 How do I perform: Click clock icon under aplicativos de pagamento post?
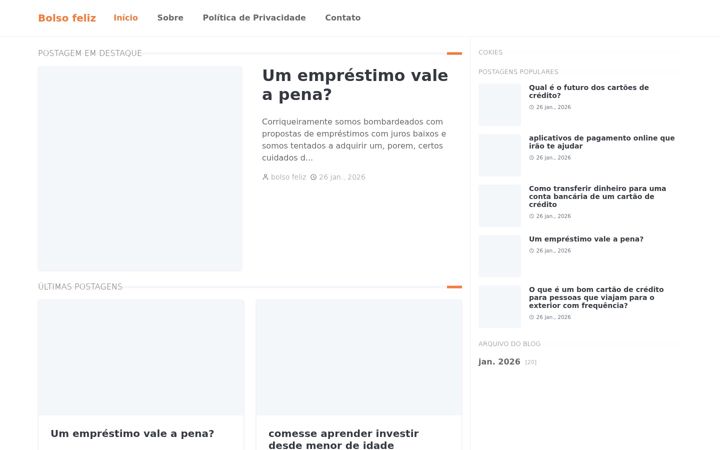click(531, 158)
